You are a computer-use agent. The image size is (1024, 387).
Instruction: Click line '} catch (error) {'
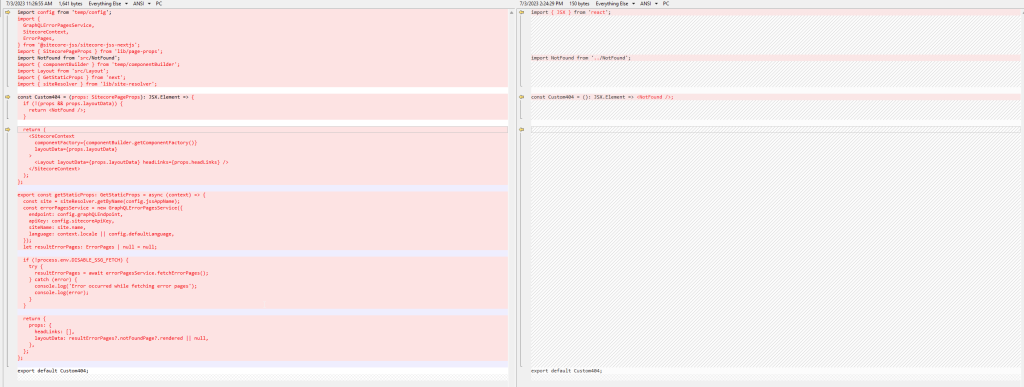[x=53, y=279]
